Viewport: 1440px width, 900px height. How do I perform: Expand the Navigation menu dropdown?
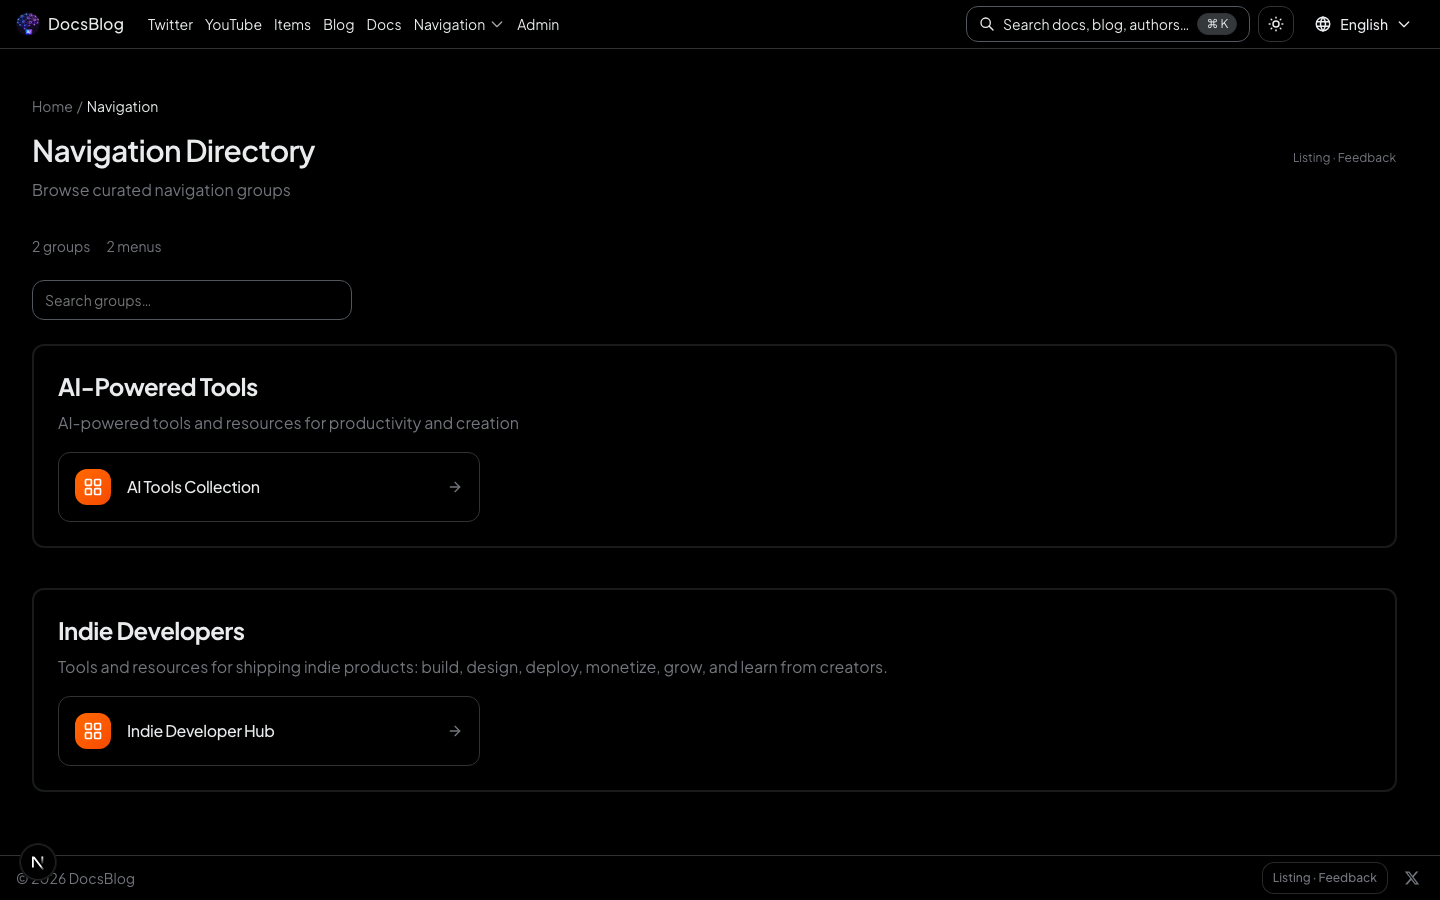pyautogui.click(x=458, y=24)
